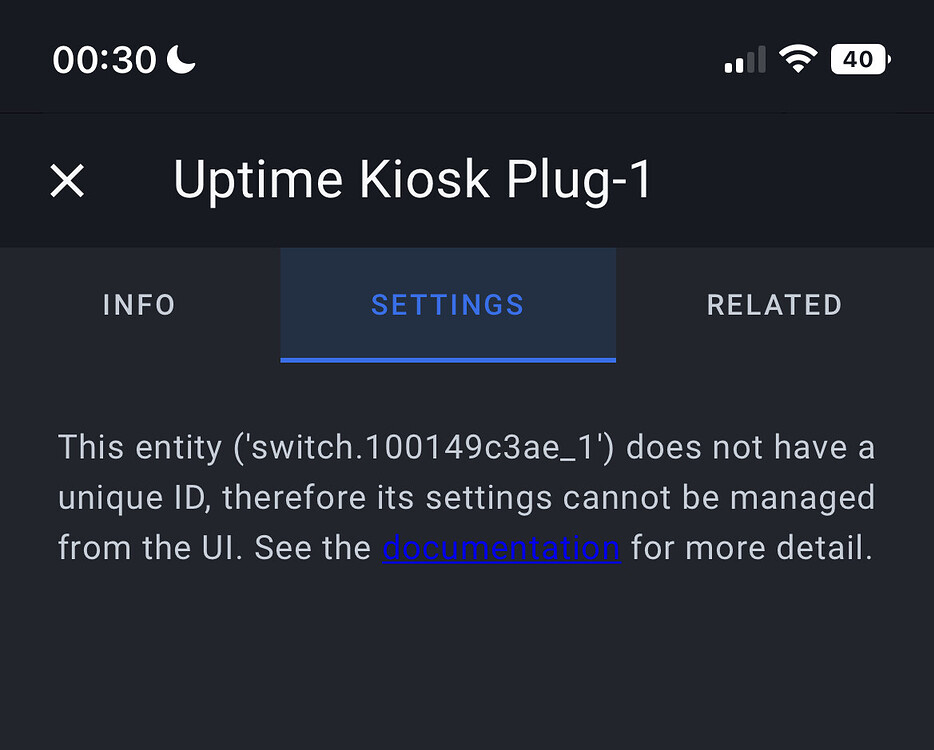Tap the battery indicator showing 40
This screenshot has height=750, width=934.
[860, 58]
